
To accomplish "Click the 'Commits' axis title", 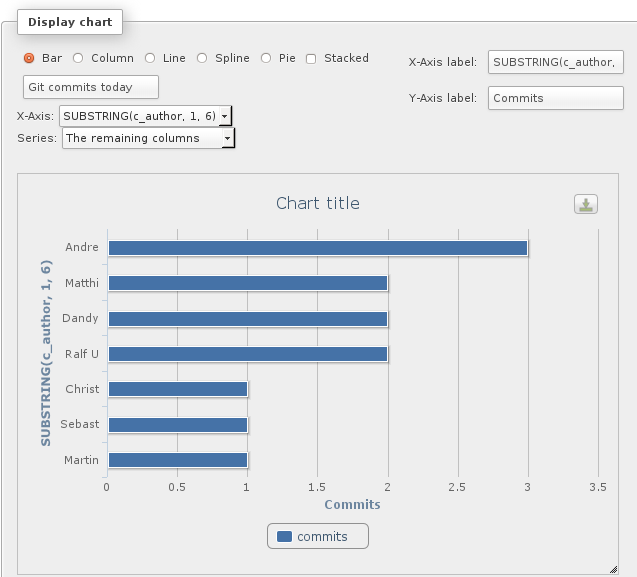I will click(352, 505).
